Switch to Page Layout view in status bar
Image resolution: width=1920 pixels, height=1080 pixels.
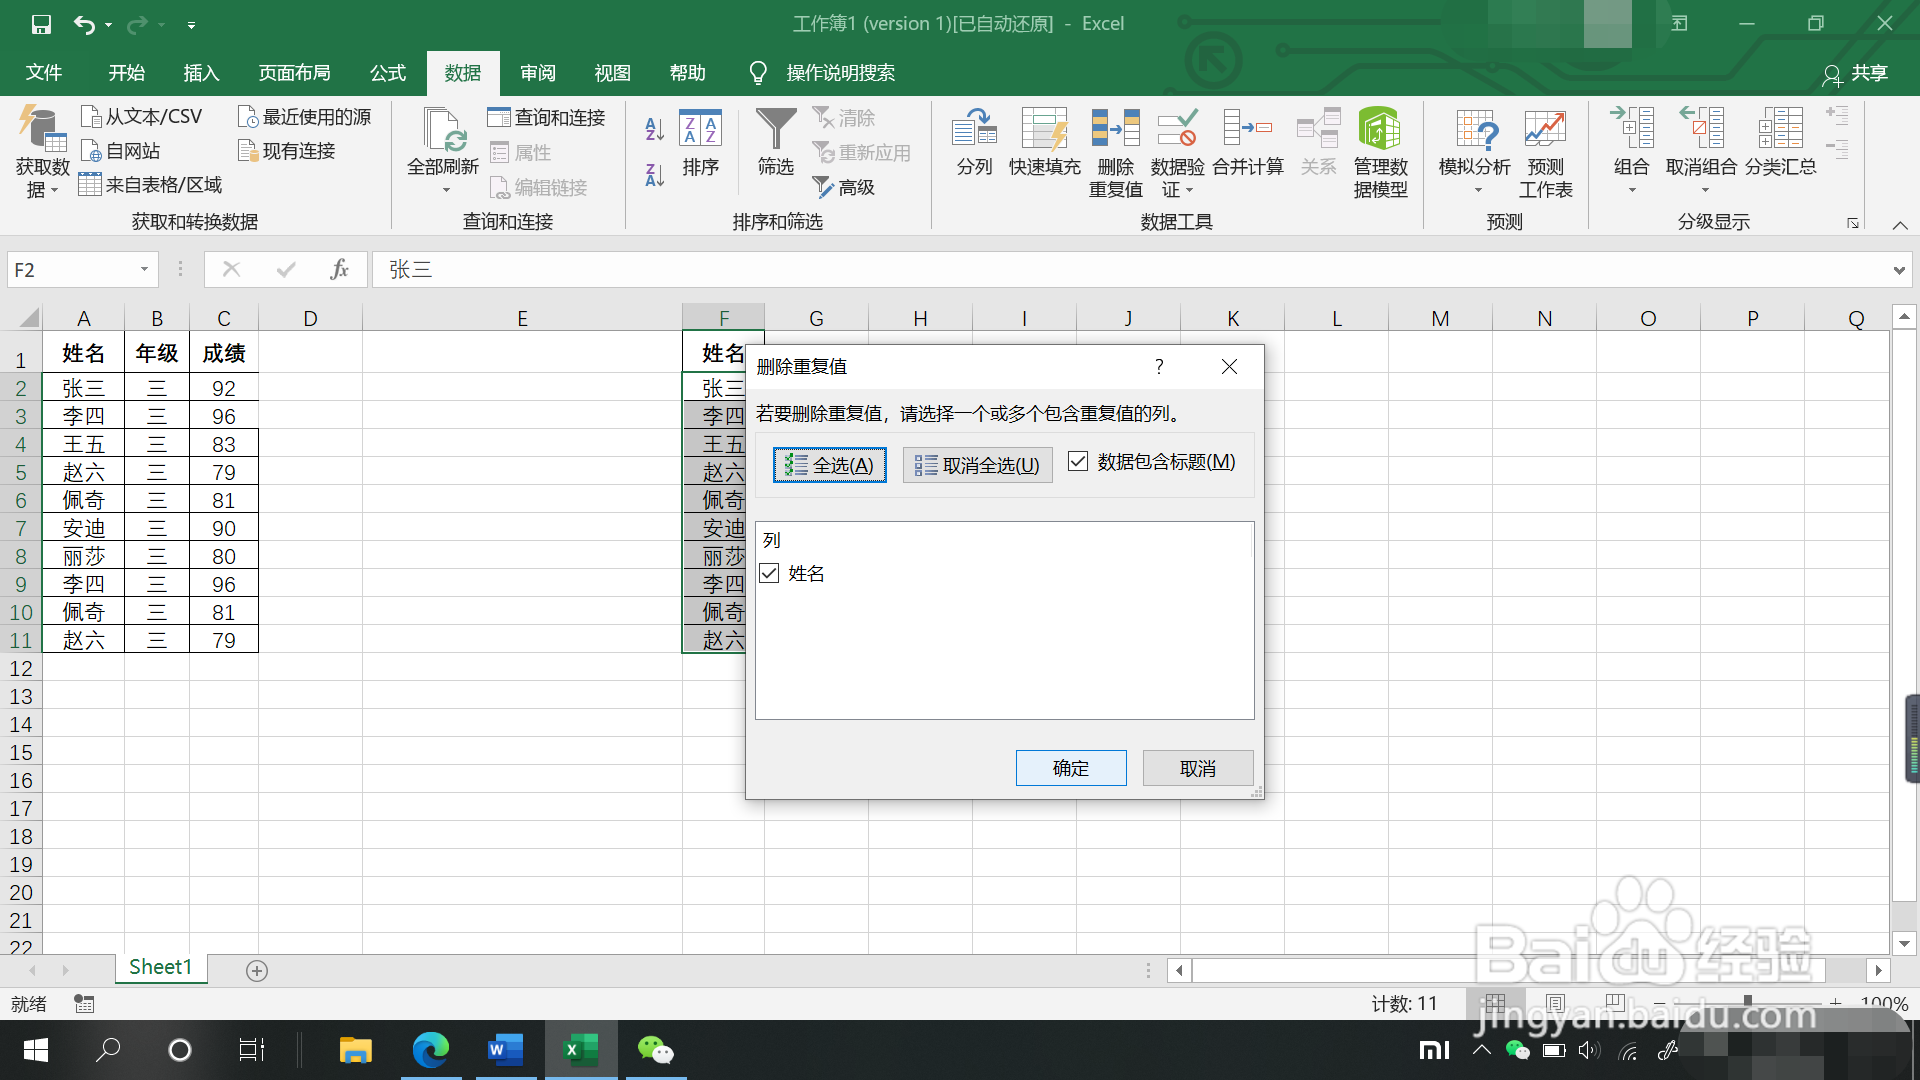tap(1555, 1002)
